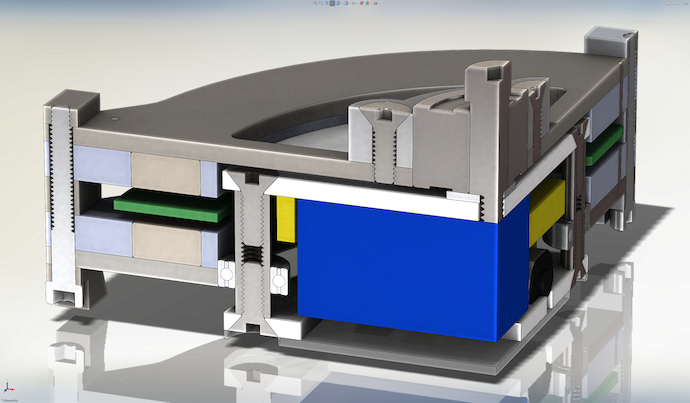Screen dimensions: 690x403
Task: Close the document window in top-right corner
Action: click(684, 4)
